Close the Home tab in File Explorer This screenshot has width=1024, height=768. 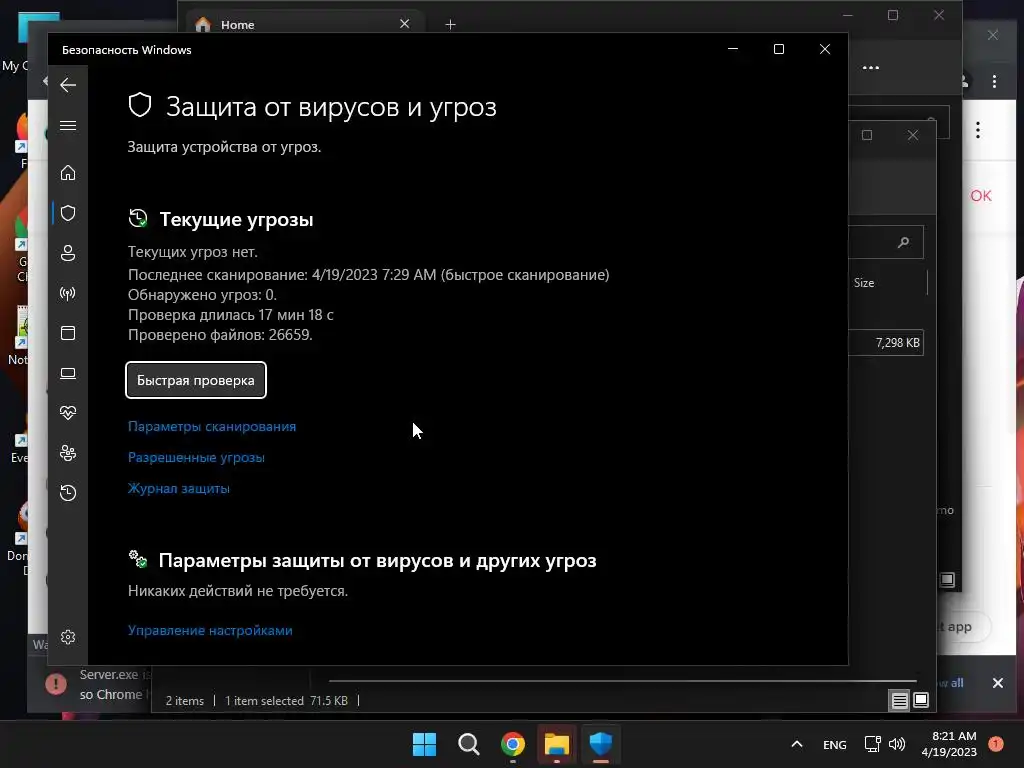pos(404,24)
